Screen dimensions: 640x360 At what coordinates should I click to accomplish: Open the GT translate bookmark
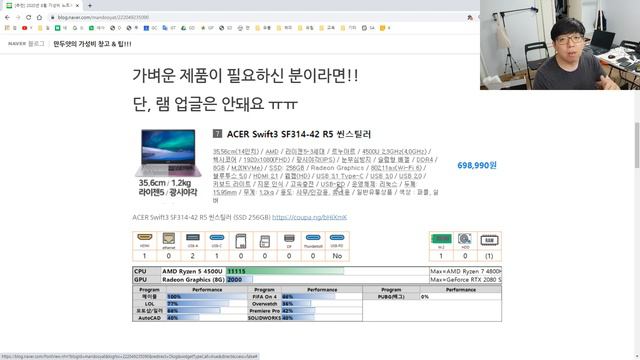pos(168,28)
